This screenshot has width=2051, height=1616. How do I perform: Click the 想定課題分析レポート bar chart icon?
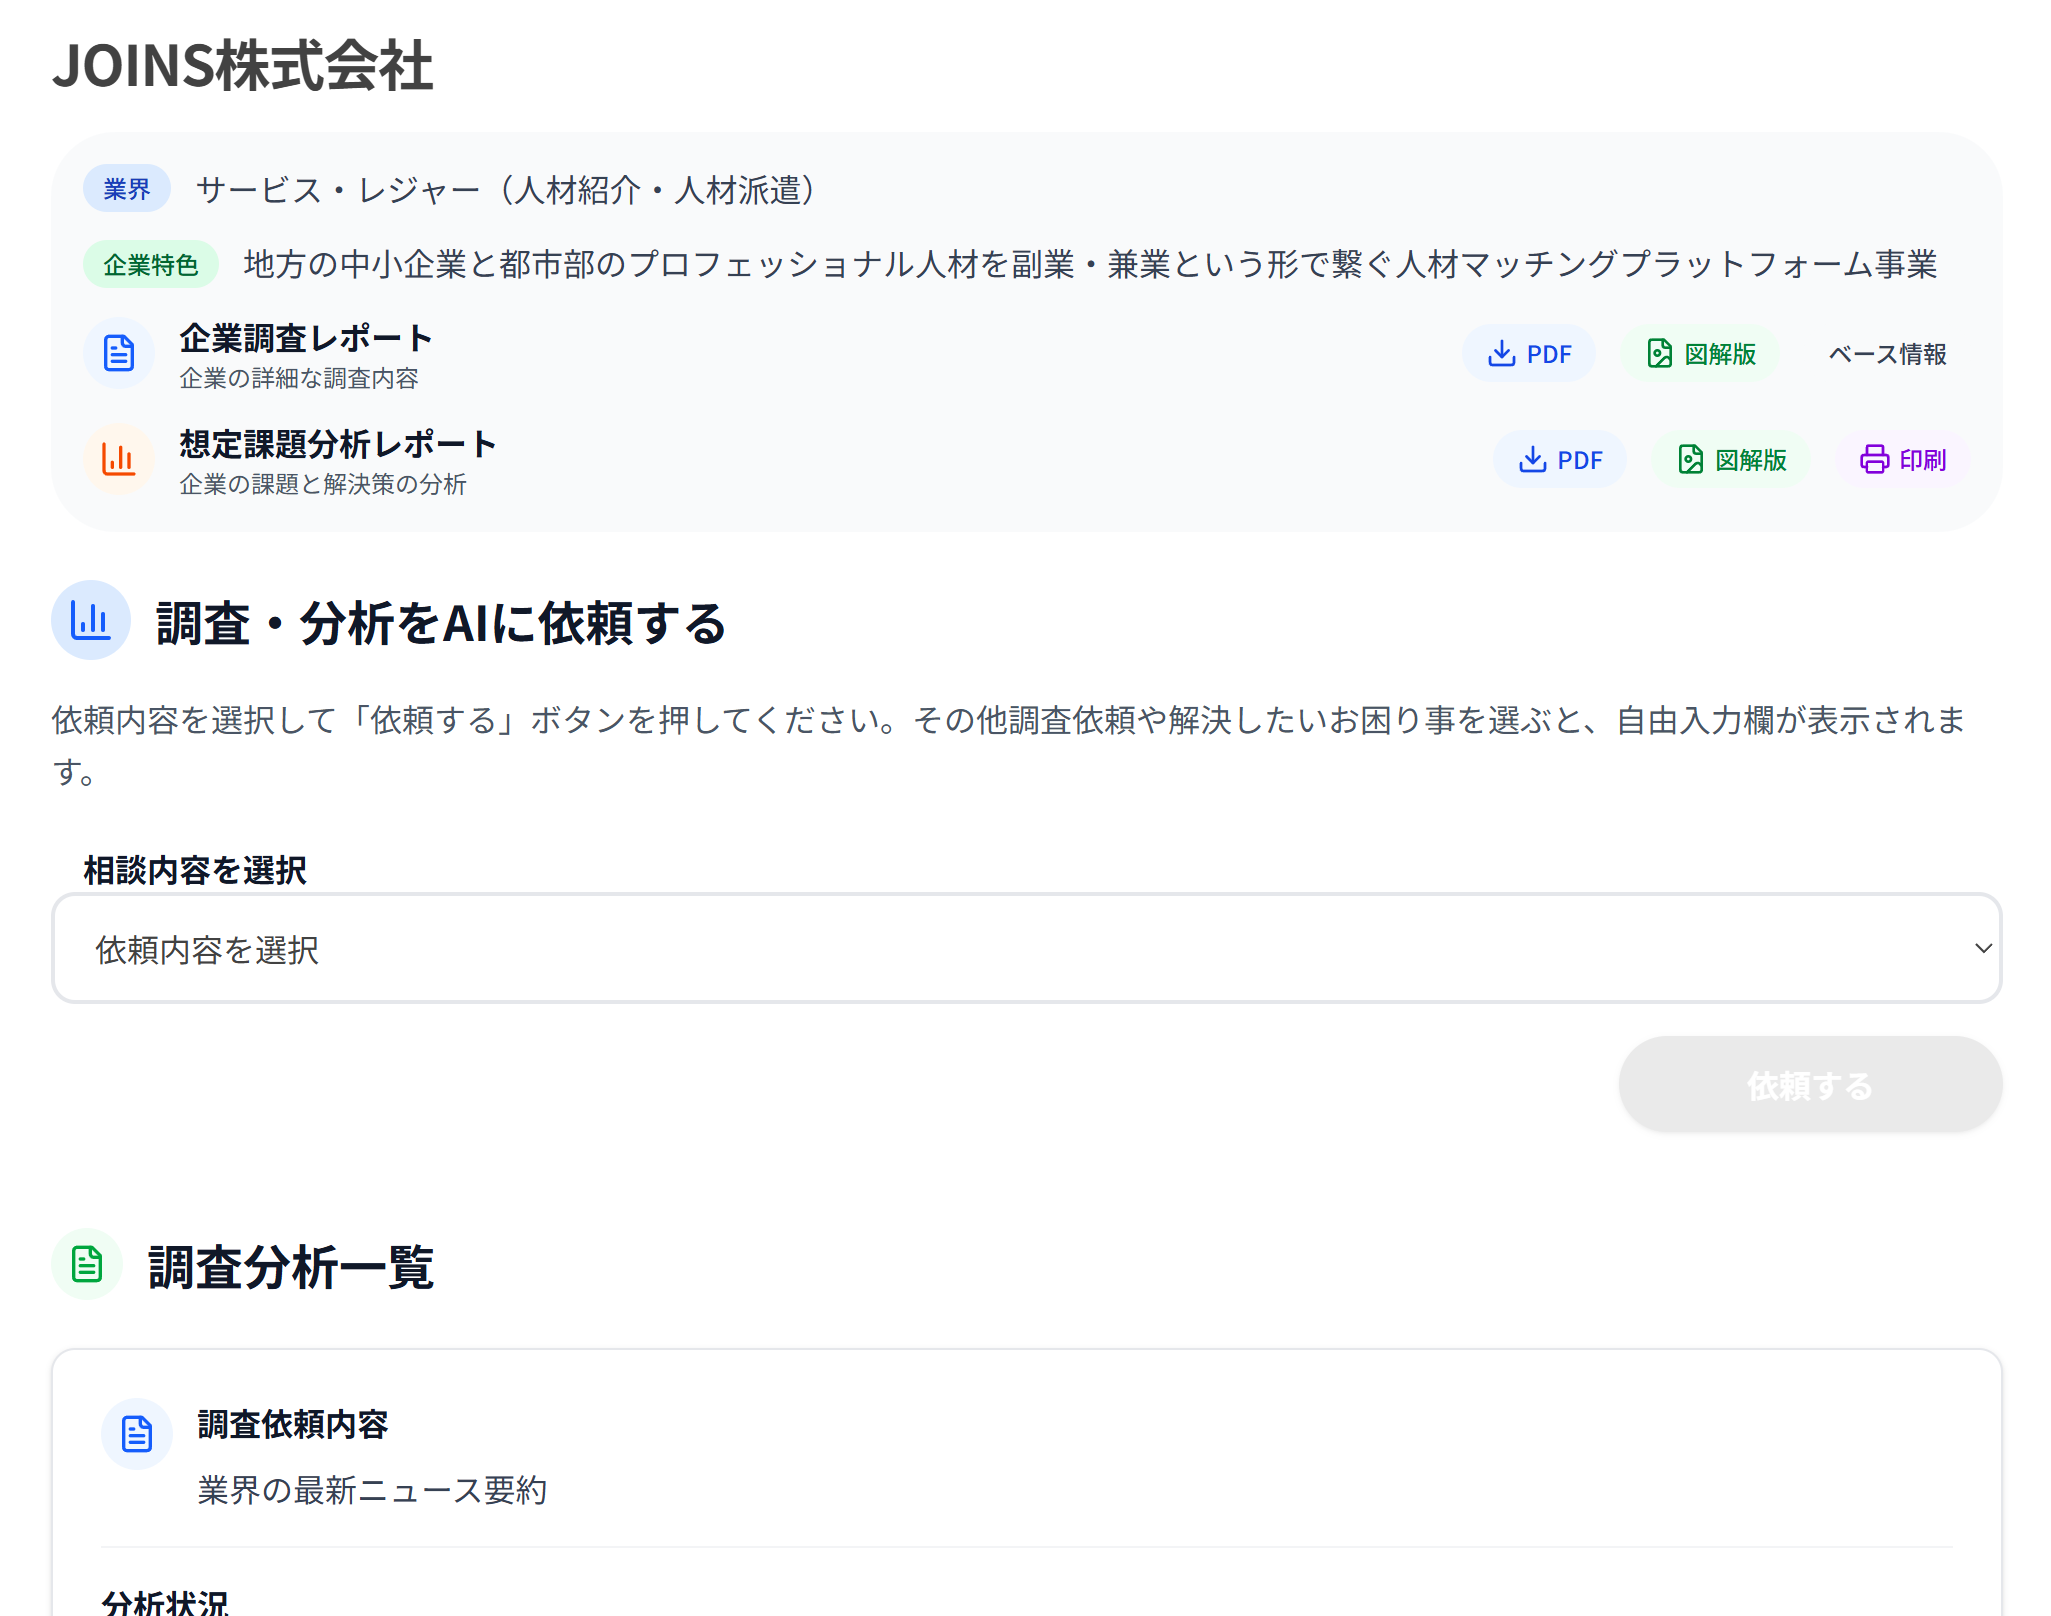click(119, 460)
